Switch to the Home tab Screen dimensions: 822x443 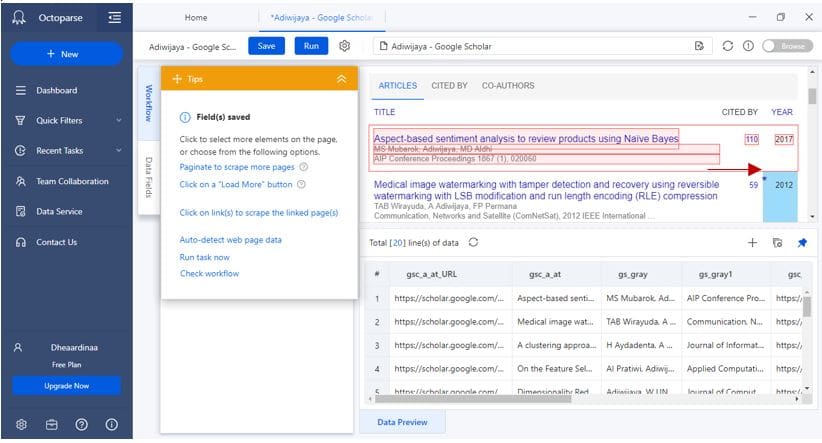coord(197,17)
